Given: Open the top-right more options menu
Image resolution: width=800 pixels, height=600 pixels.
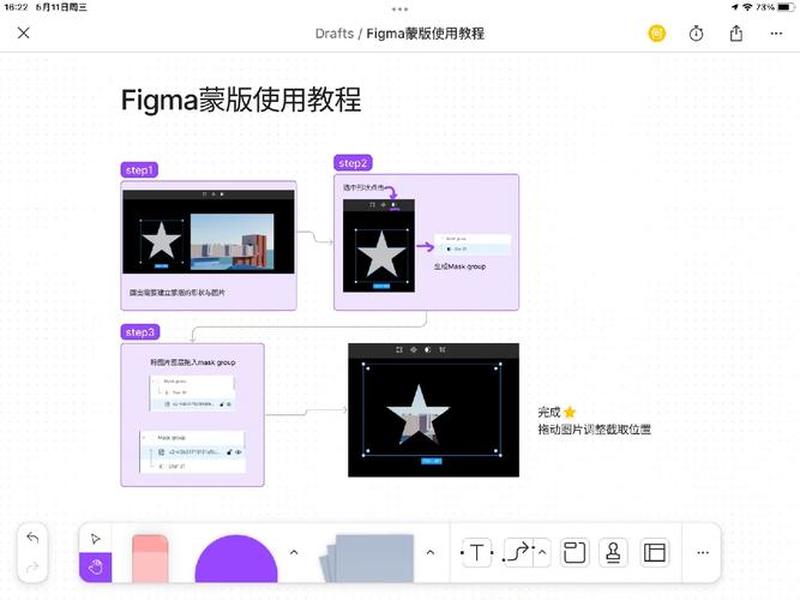Looking at the screenshot, I should click(776, 34).
